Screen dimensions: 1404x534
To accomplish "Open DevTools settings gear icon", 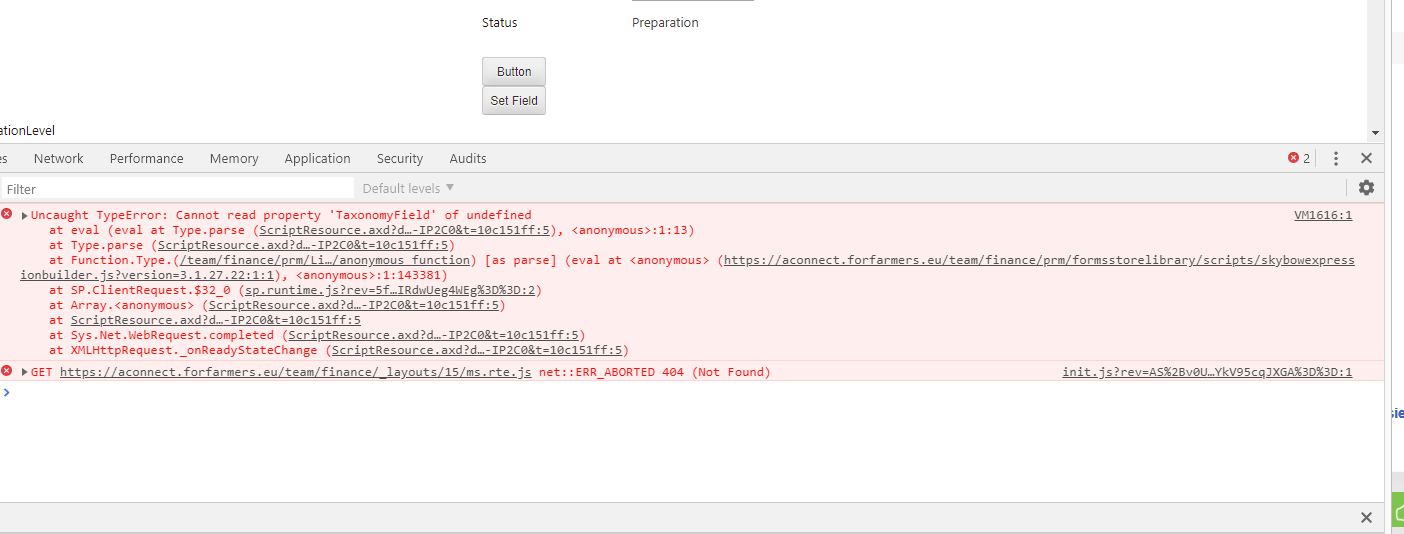I will pos(1366,188).
